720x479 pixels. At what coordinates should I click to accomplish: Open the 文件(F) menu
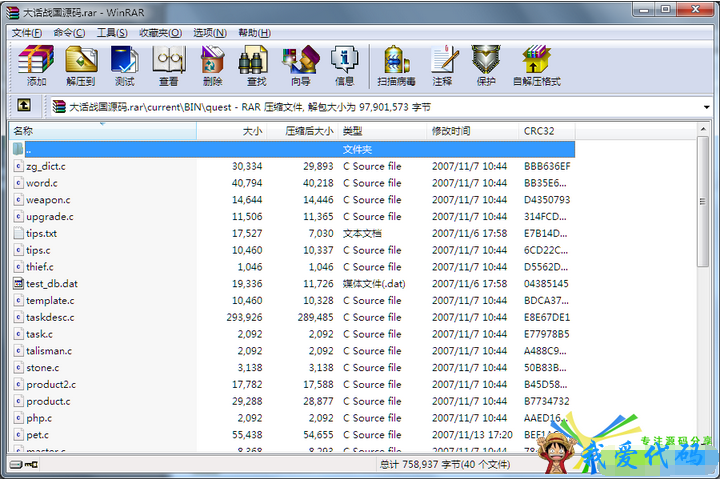[x=27, y=33]
